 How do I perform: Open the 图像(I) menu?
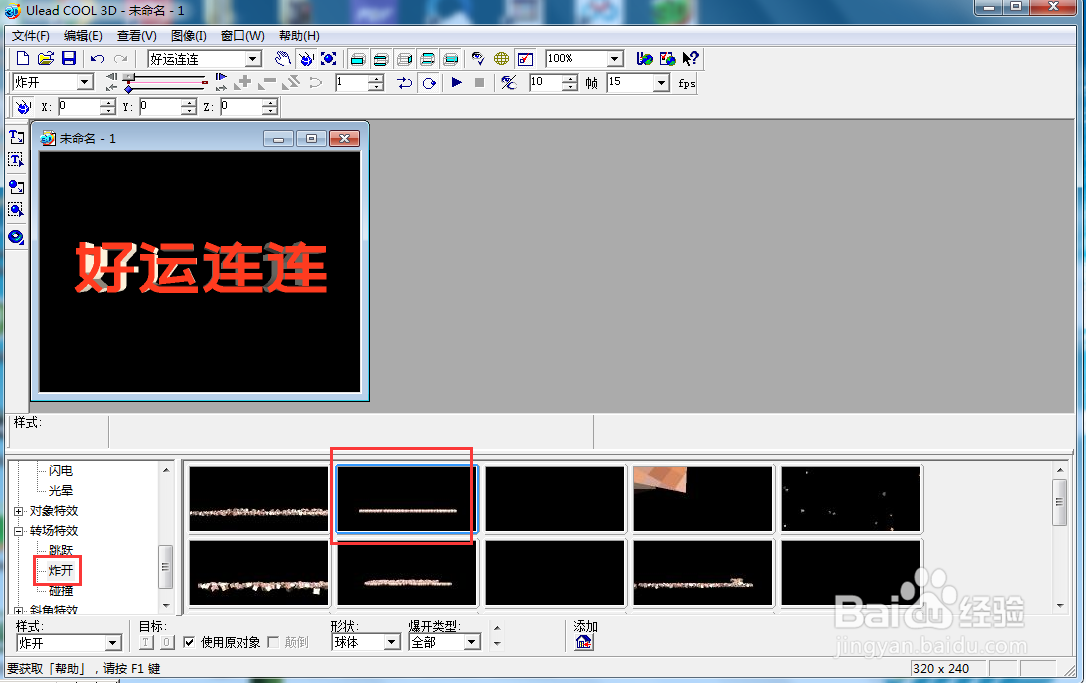click(188, 36)
